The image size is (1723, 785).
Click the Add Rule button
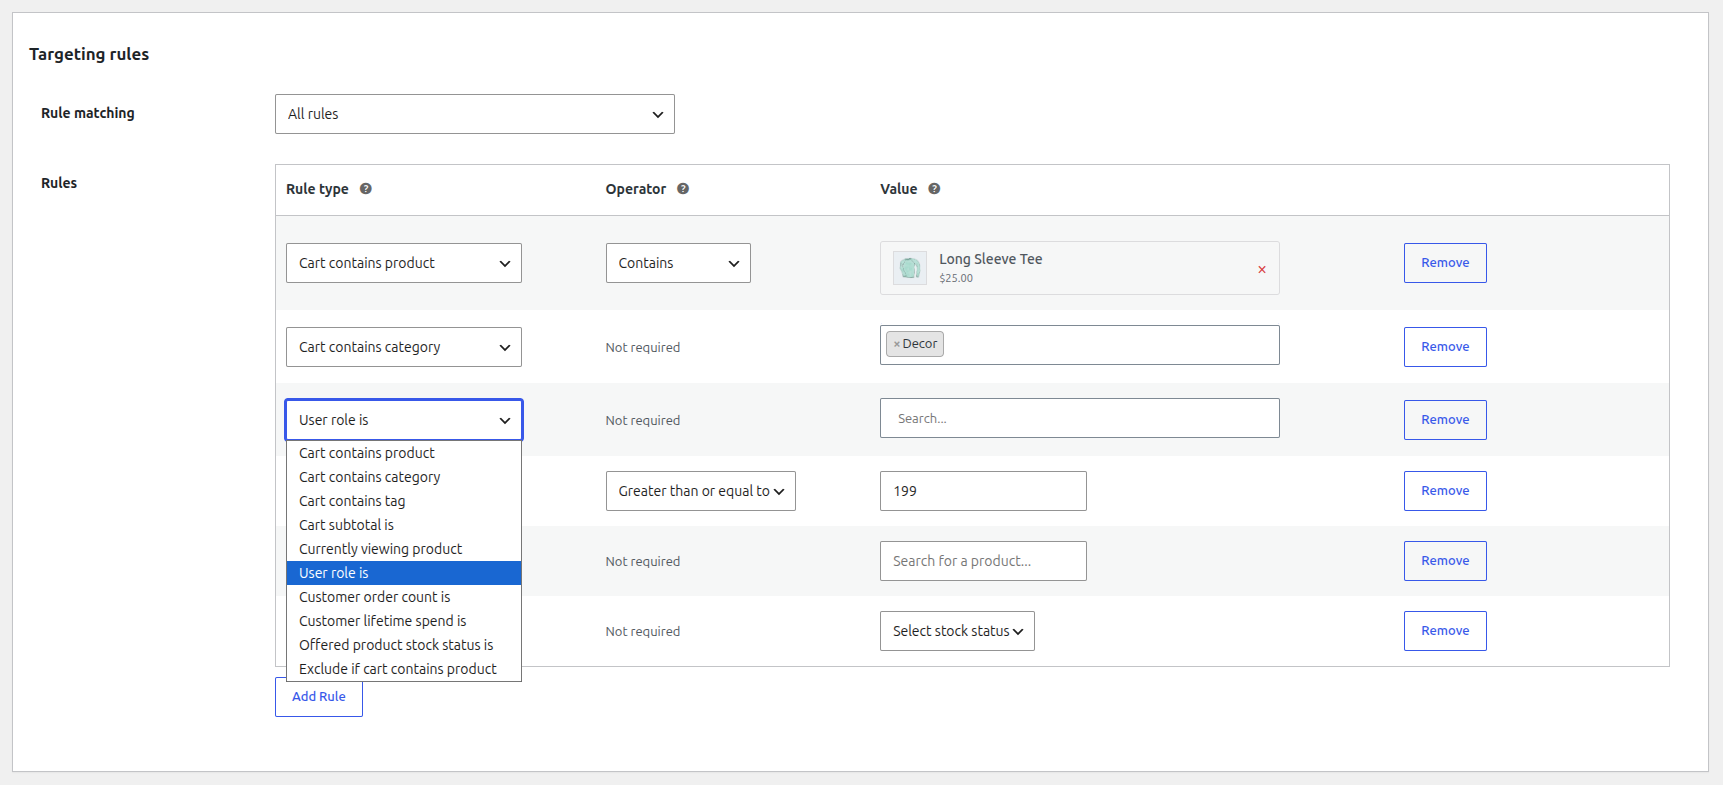[x=319, y=697]
